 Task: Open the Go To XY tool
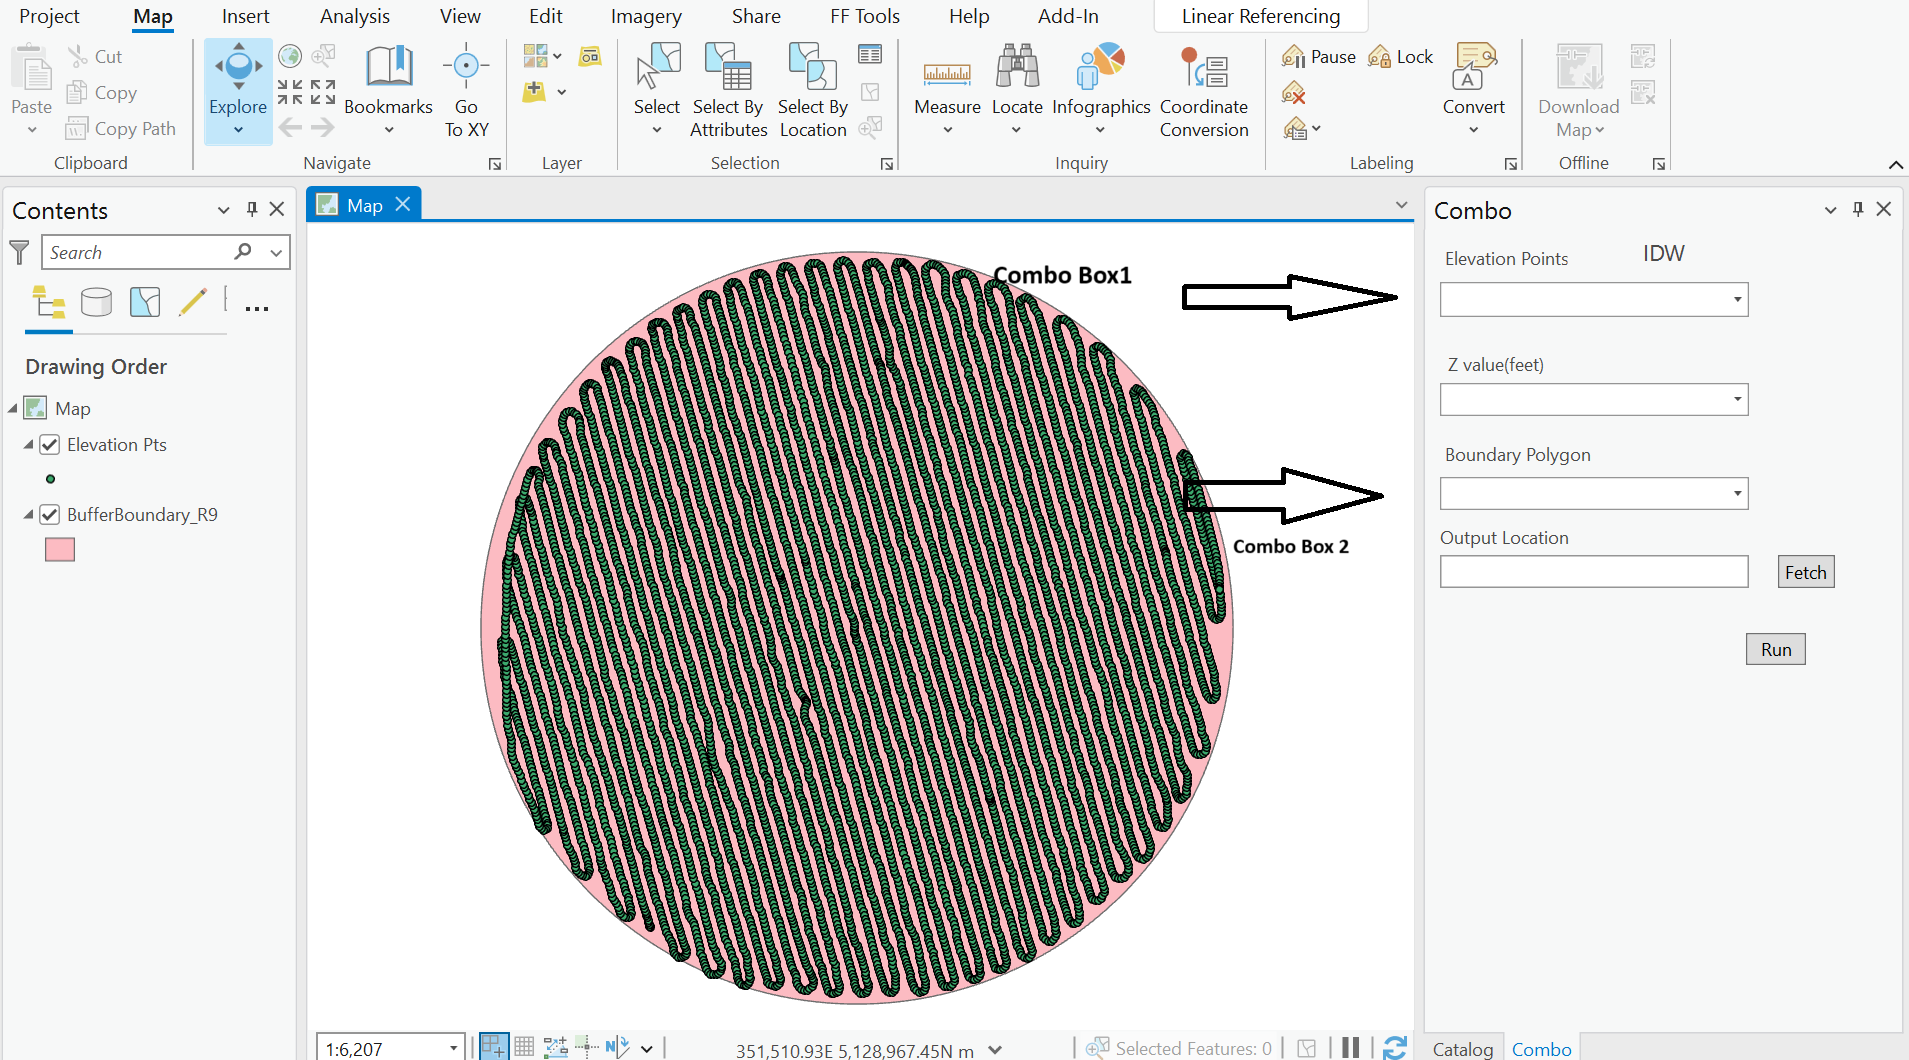point(466,90)
